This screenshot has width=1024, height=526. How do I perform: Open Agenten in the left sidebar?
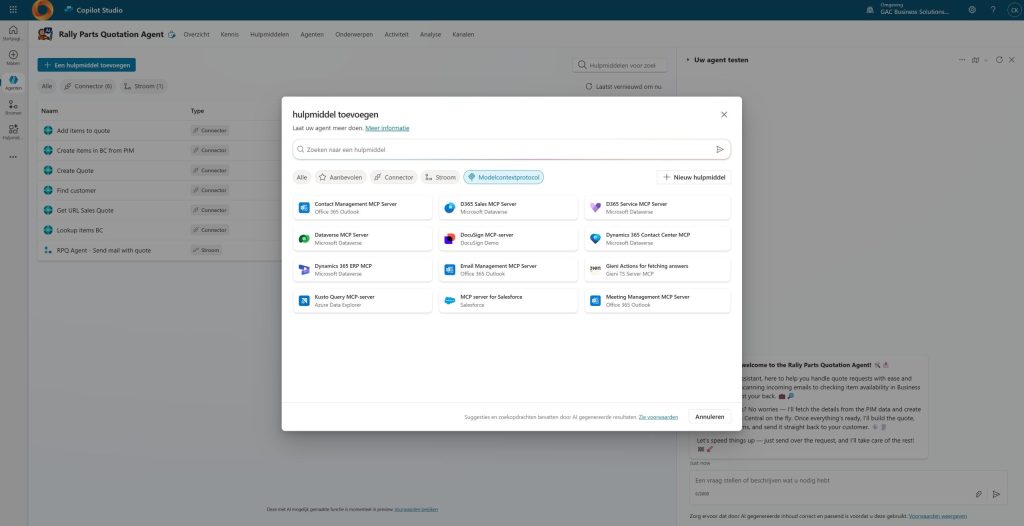tap(13, 82)
